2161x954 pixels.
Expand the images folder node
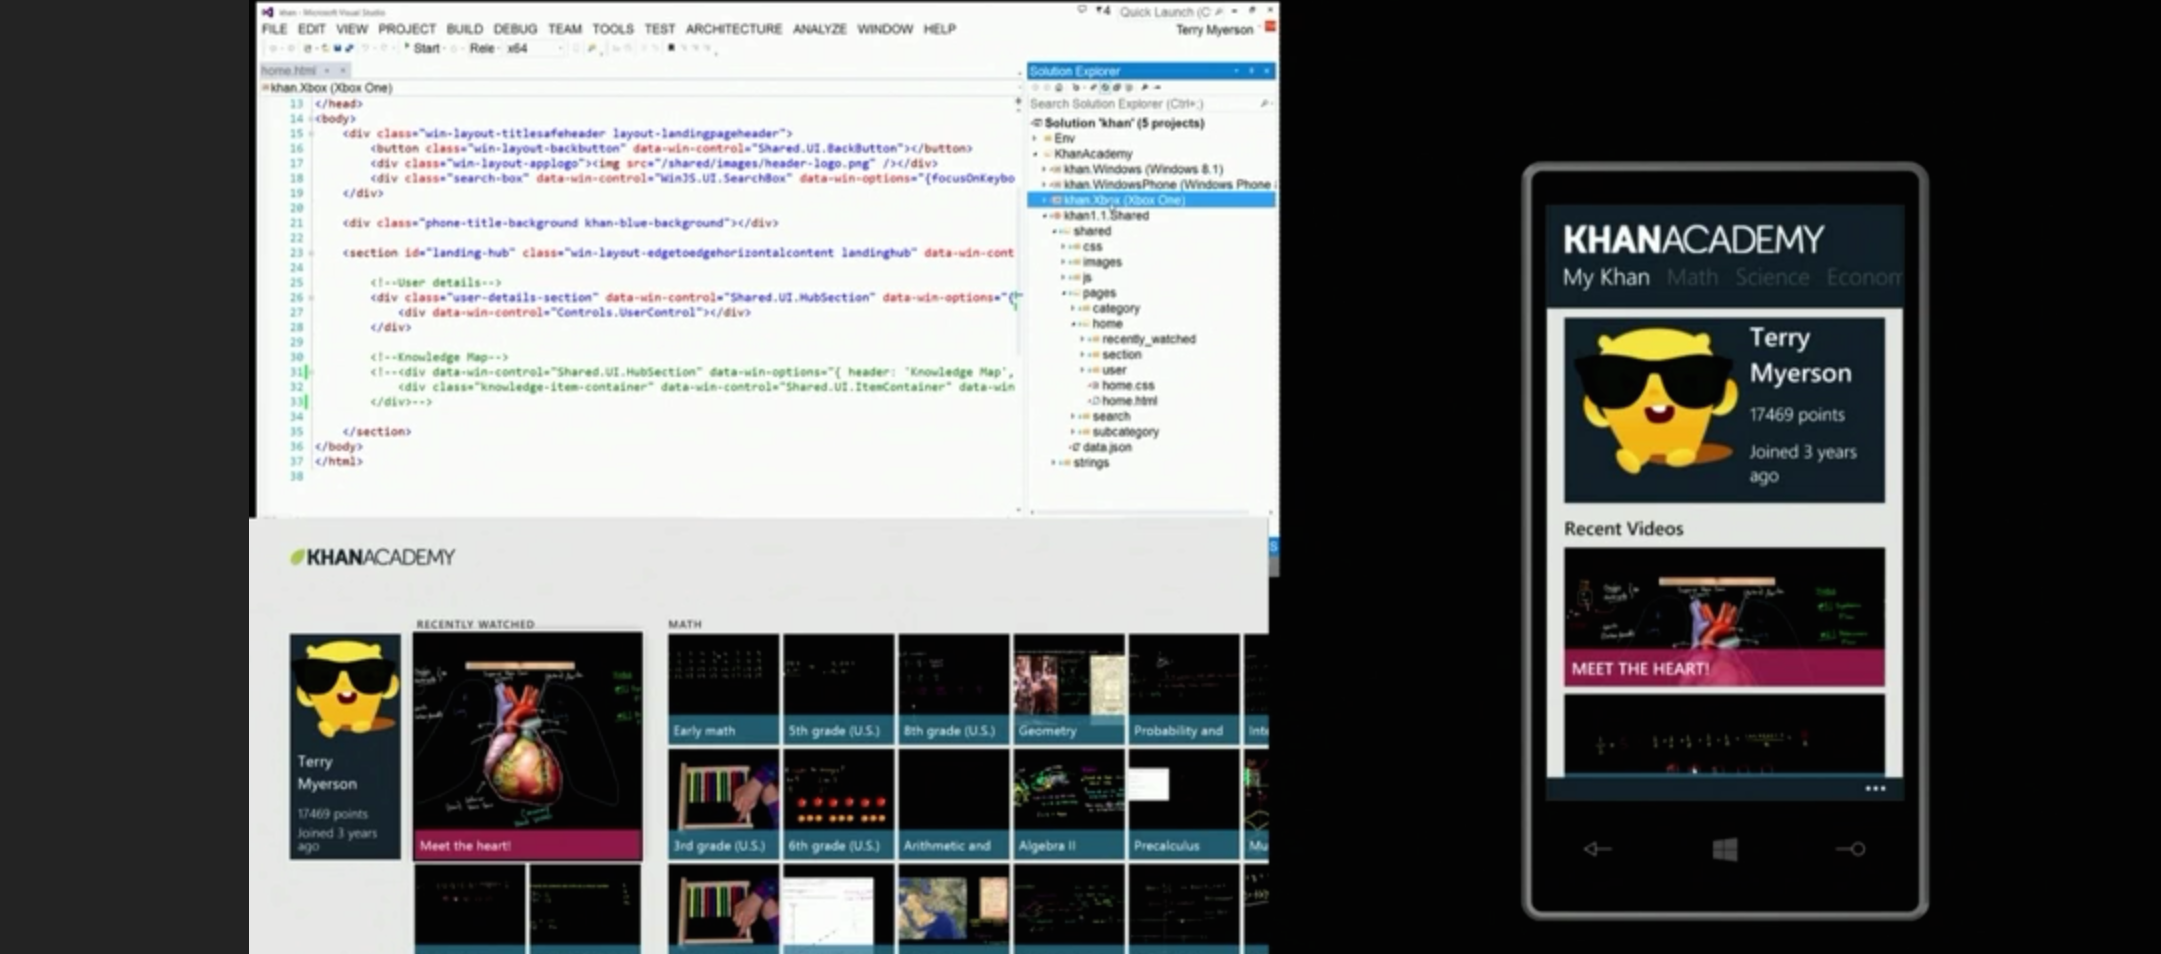[1063, 262]
